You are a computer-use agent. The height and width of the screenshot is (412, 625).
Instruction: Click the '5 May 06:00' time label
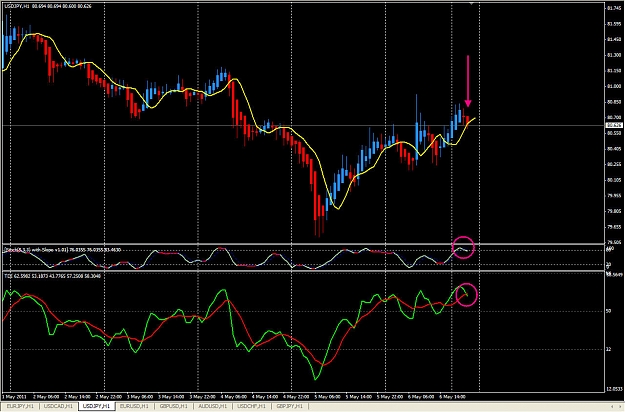pyautogui.click(x=328, y=397)
